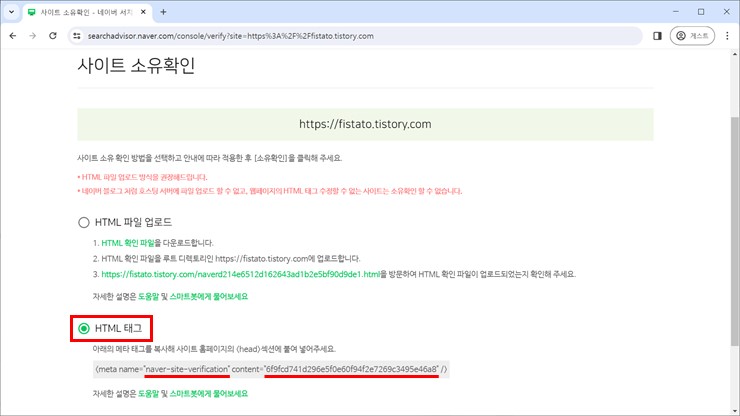Click the naver-site-verification meta tag code

pos(271,369)
